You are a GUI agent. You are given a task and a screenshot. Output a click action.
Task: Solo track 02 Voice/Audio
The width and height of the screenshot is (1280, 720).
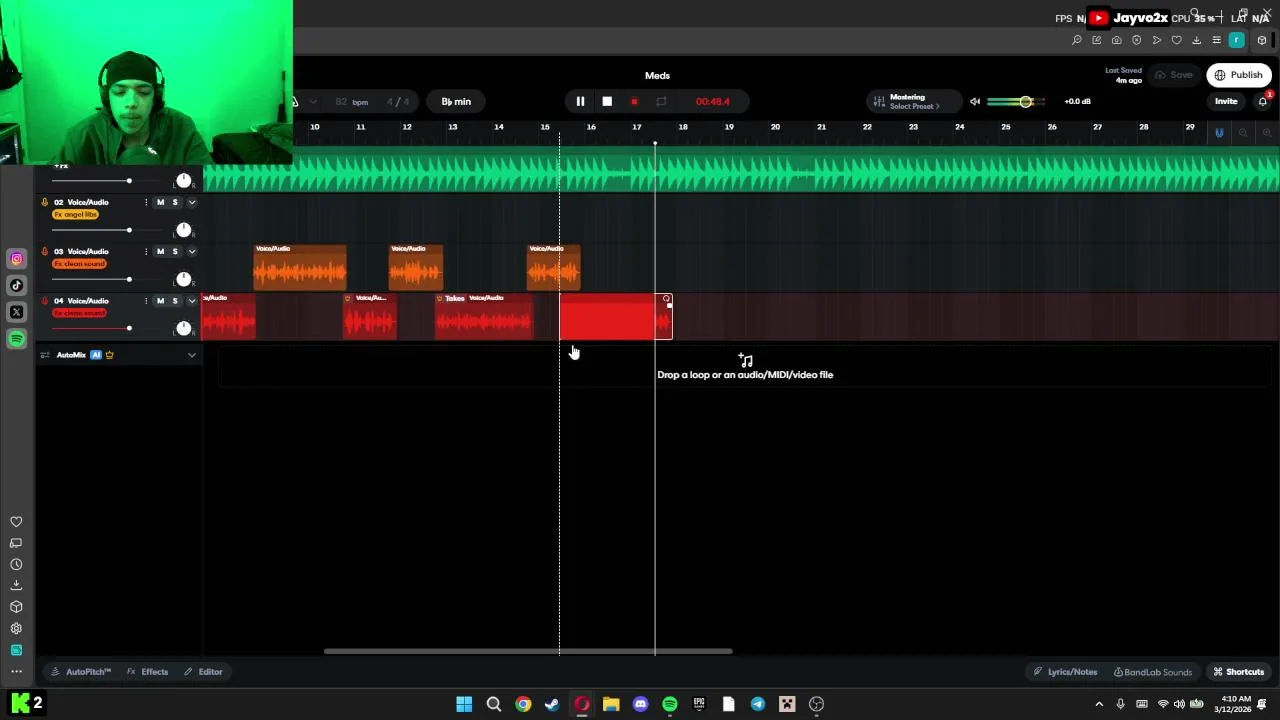click(x=175, y=202)
